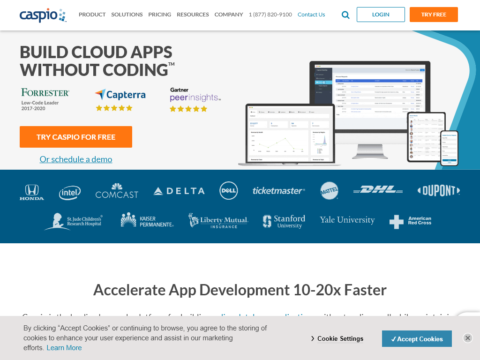
Task: Click the smartphone app screenshot
Action: click(x=449, y=148)
